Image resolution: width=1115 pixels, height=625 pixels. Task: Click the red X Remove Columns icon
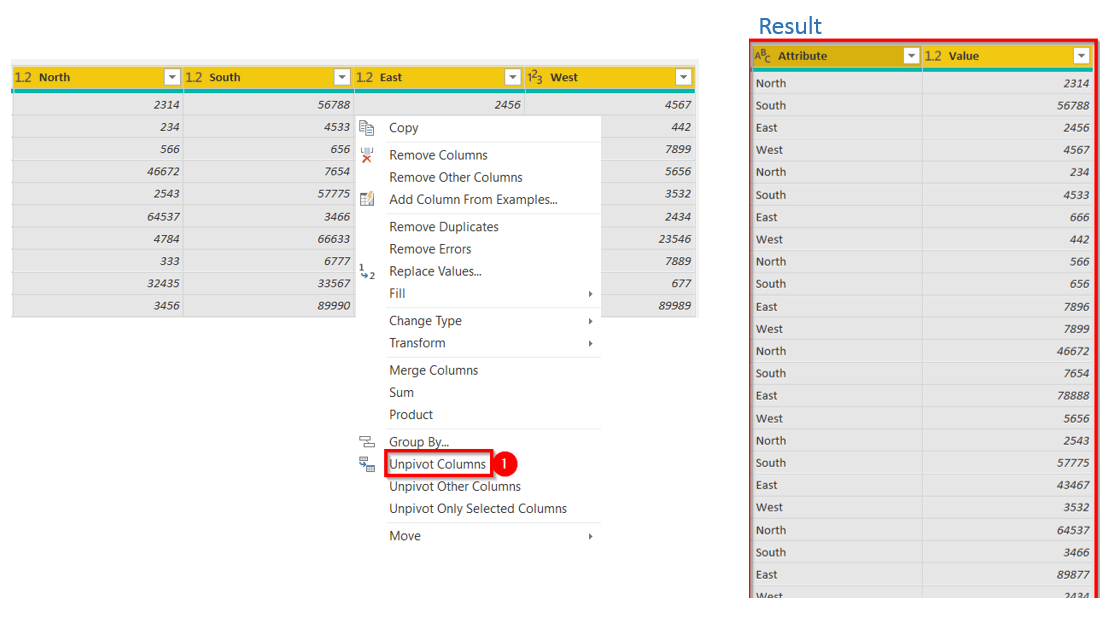pyautogui.click(x=369, y=155)
